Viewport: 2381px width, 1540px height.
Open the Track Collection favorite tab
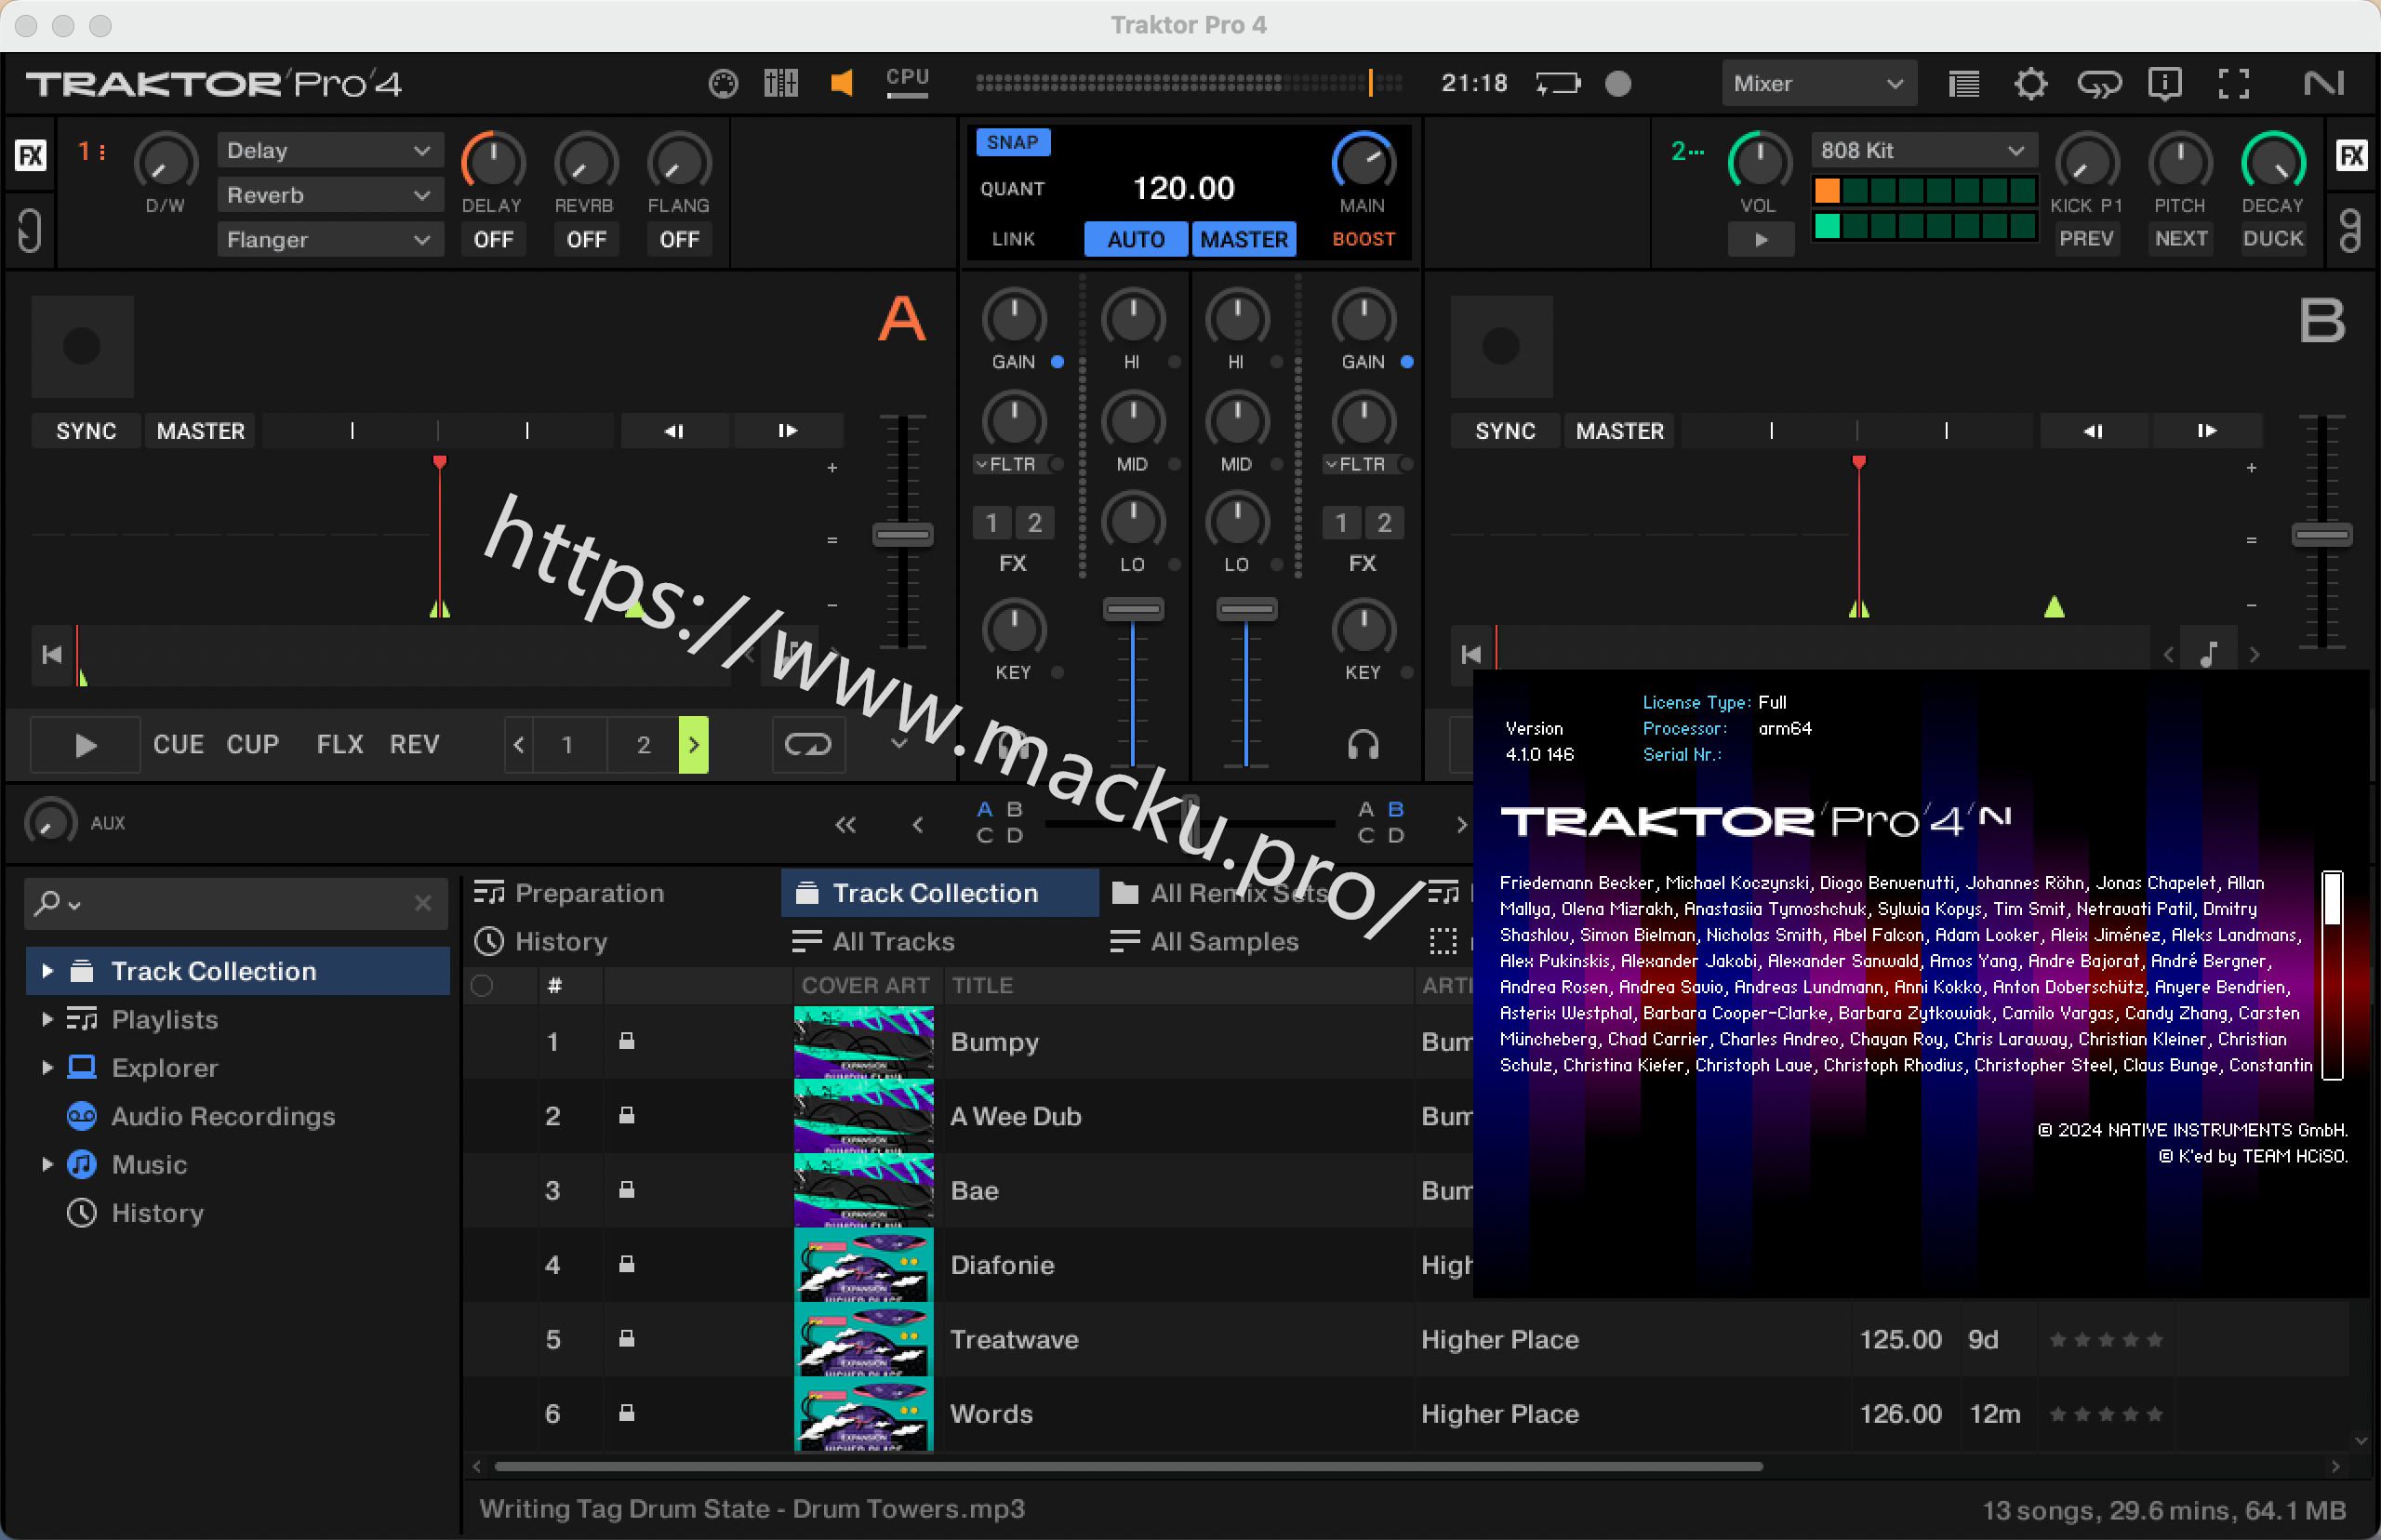(x=939, y=893)
